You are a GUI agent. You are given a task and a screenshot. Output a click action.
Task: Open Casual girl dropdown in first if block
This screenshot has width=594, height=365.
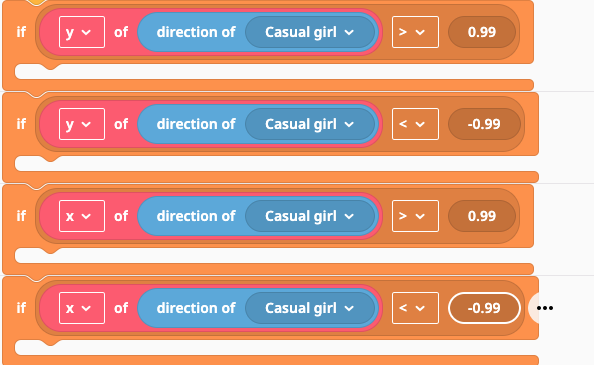point(310,32)
